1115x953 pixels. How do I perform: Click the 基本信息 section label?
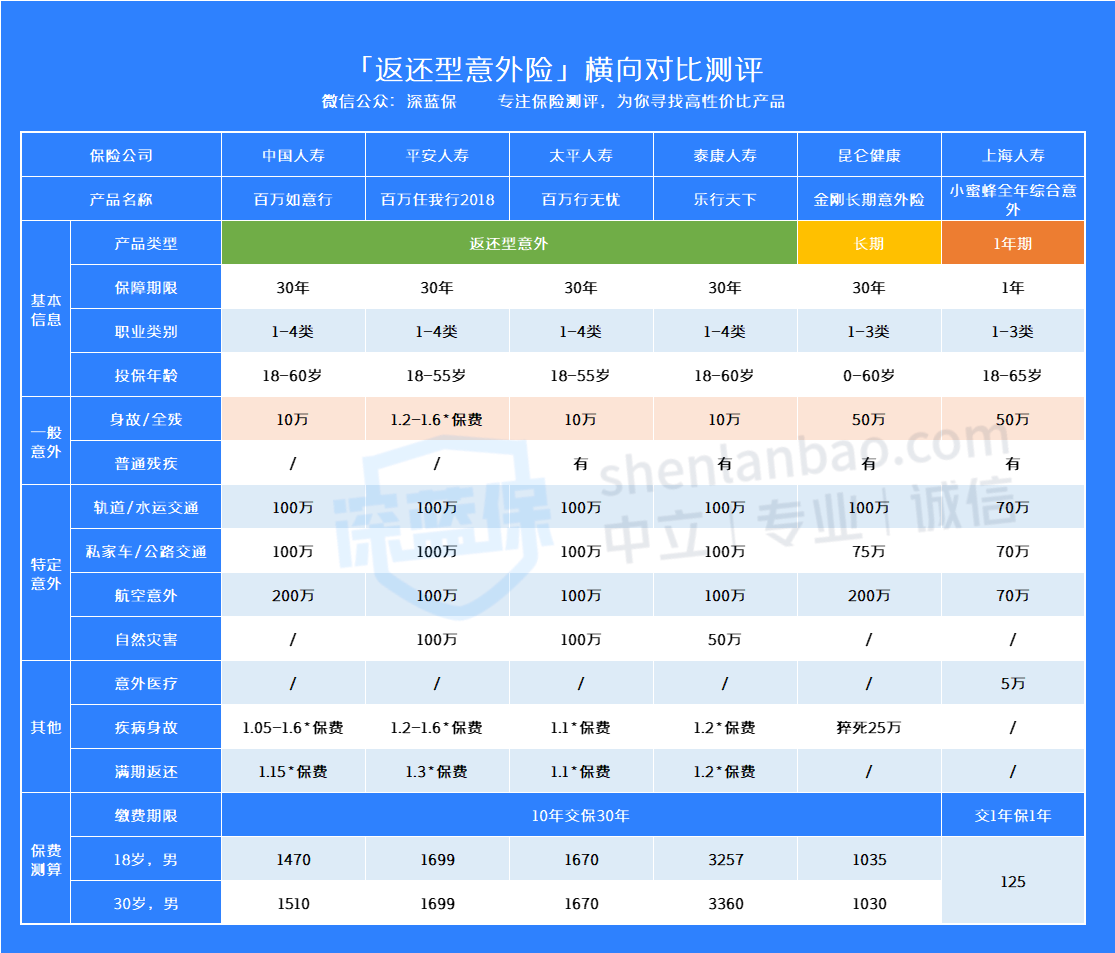point(46,309)
